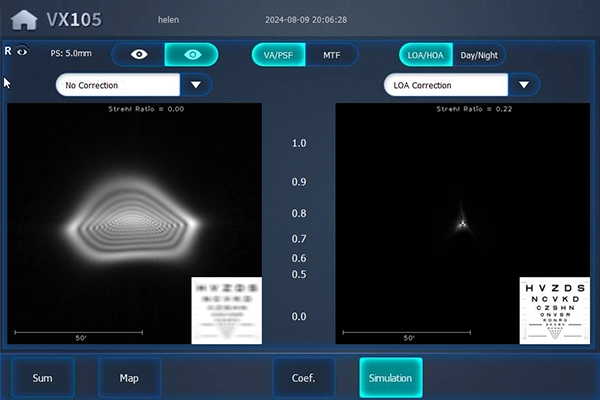600x400 pixels.
Task: Select the left eye button in top toggle
Action: [x=139, y=55]
